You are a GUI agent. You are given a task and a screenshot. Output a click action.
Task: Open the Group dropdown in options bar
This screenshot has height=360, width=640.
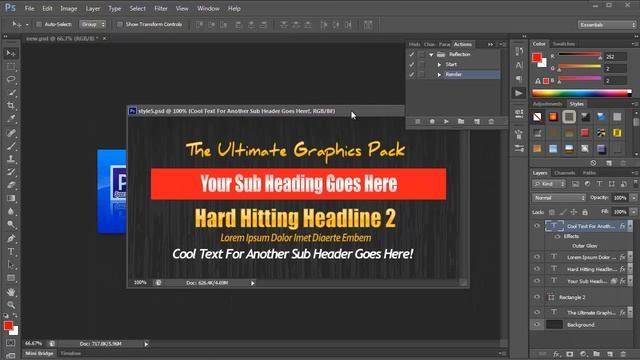point(93,24)
